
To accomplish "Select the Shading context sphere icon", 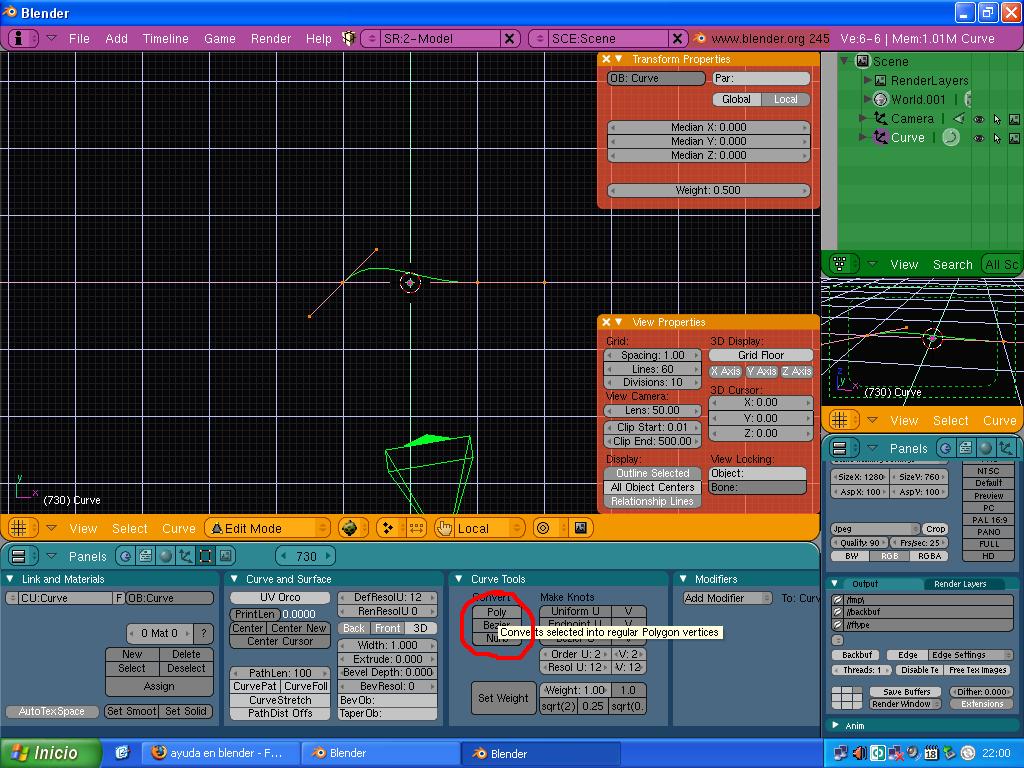I will pos(166,556).
